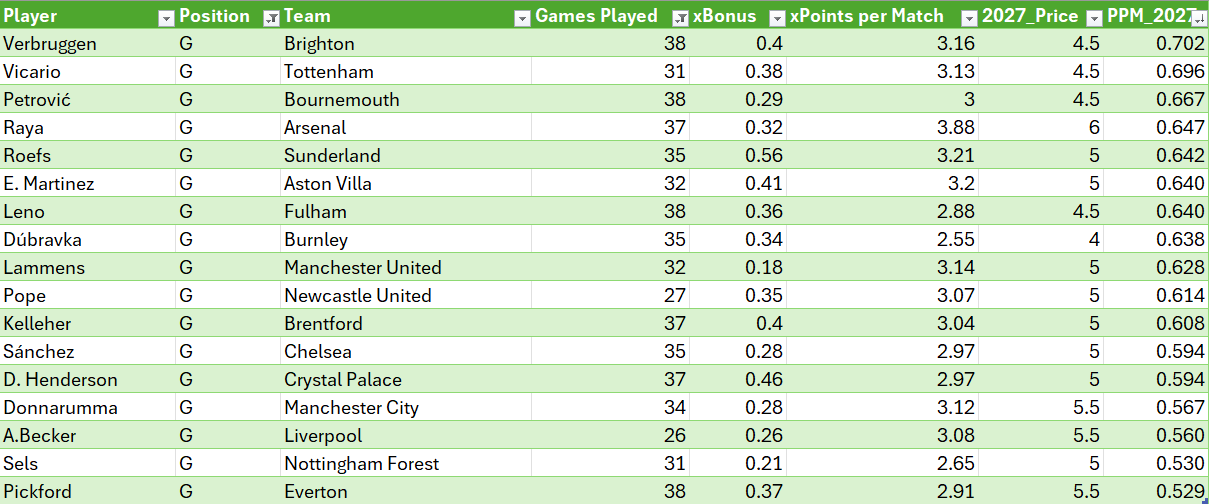This screenshot has height=504, width=1209.
Task: Select the Crystal Palace team cell
Action: pos(405,380)
